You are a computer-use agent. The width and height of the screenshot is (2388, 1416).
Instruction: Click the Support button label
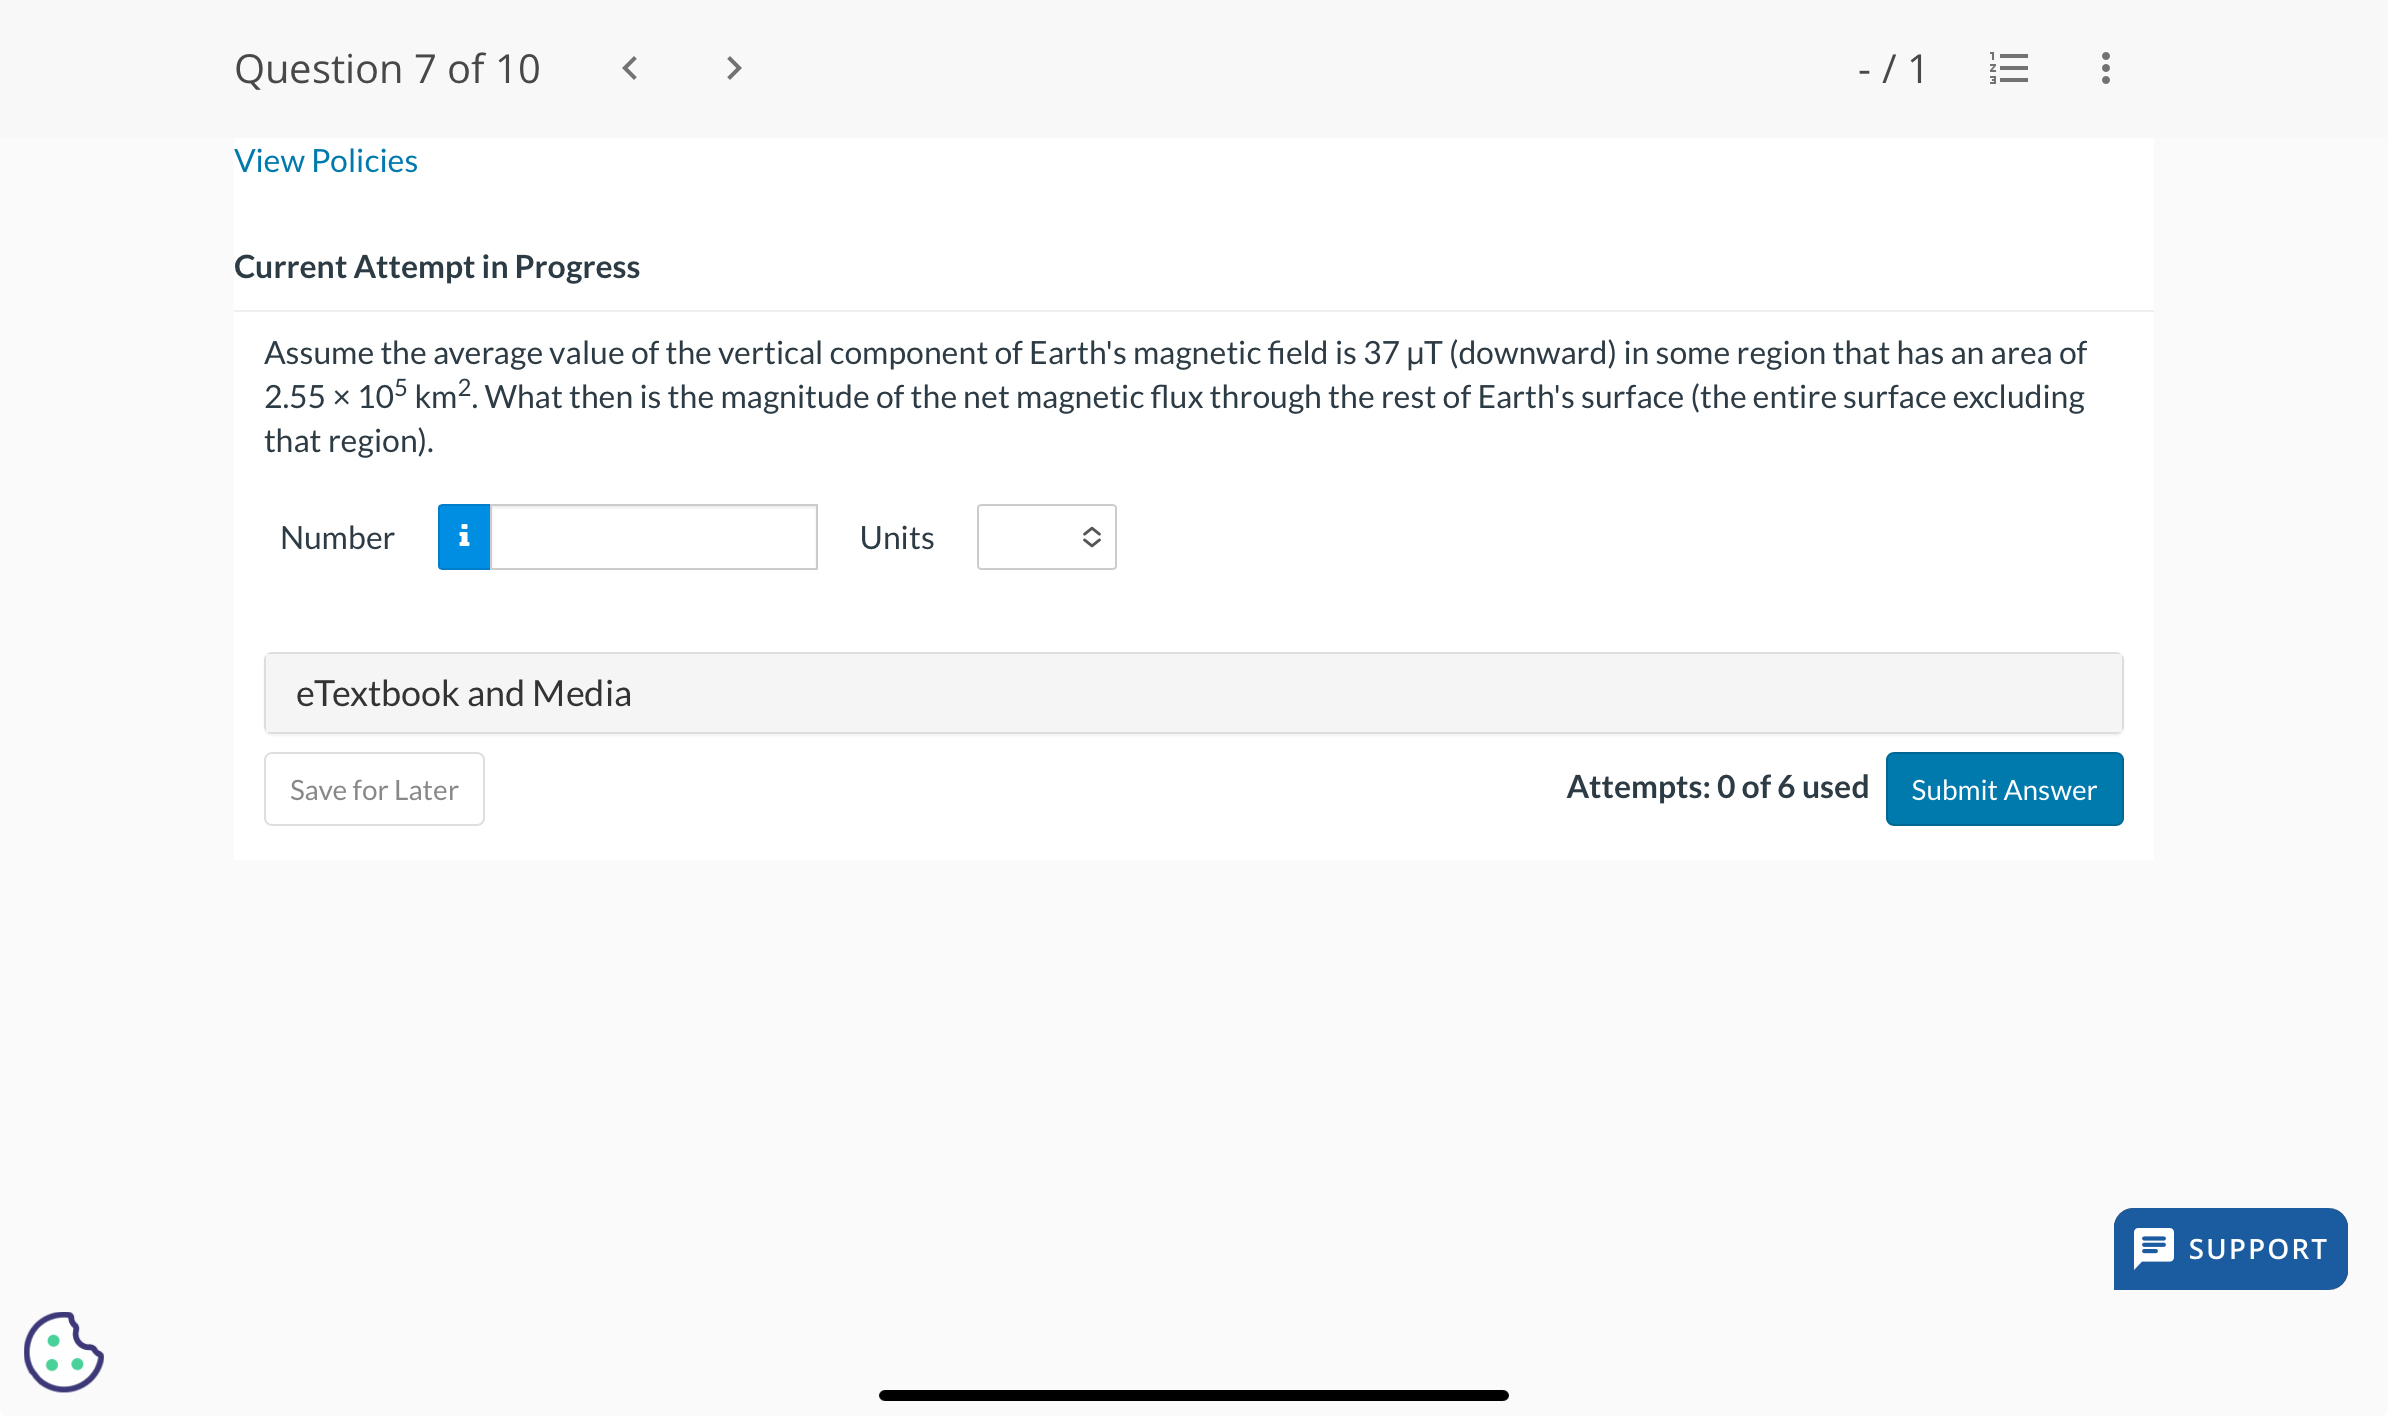tap(2257, 1249)
